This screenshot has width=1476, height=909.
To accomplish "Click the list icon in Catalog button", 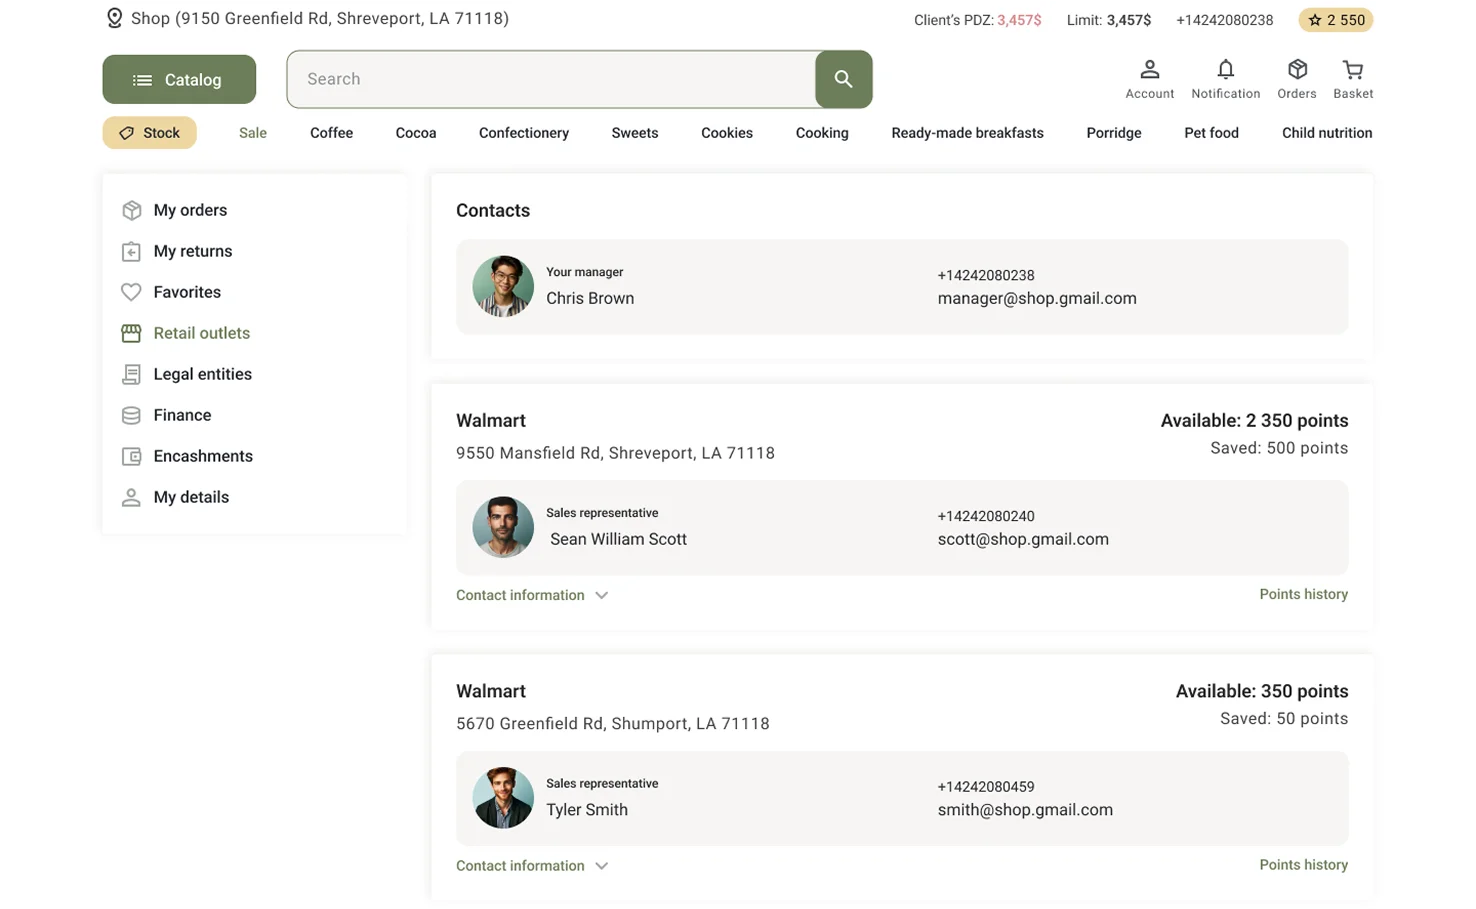I will (143, 80).
